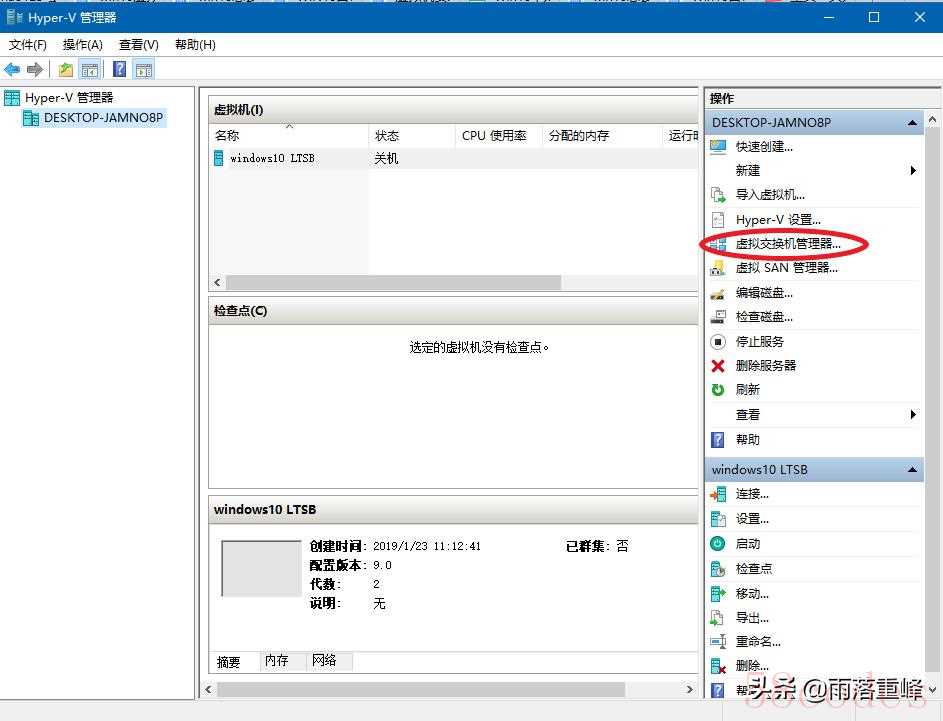Click the blue Help toolbar icon
This screenshot has width=943, height=721.
[120, 69]
